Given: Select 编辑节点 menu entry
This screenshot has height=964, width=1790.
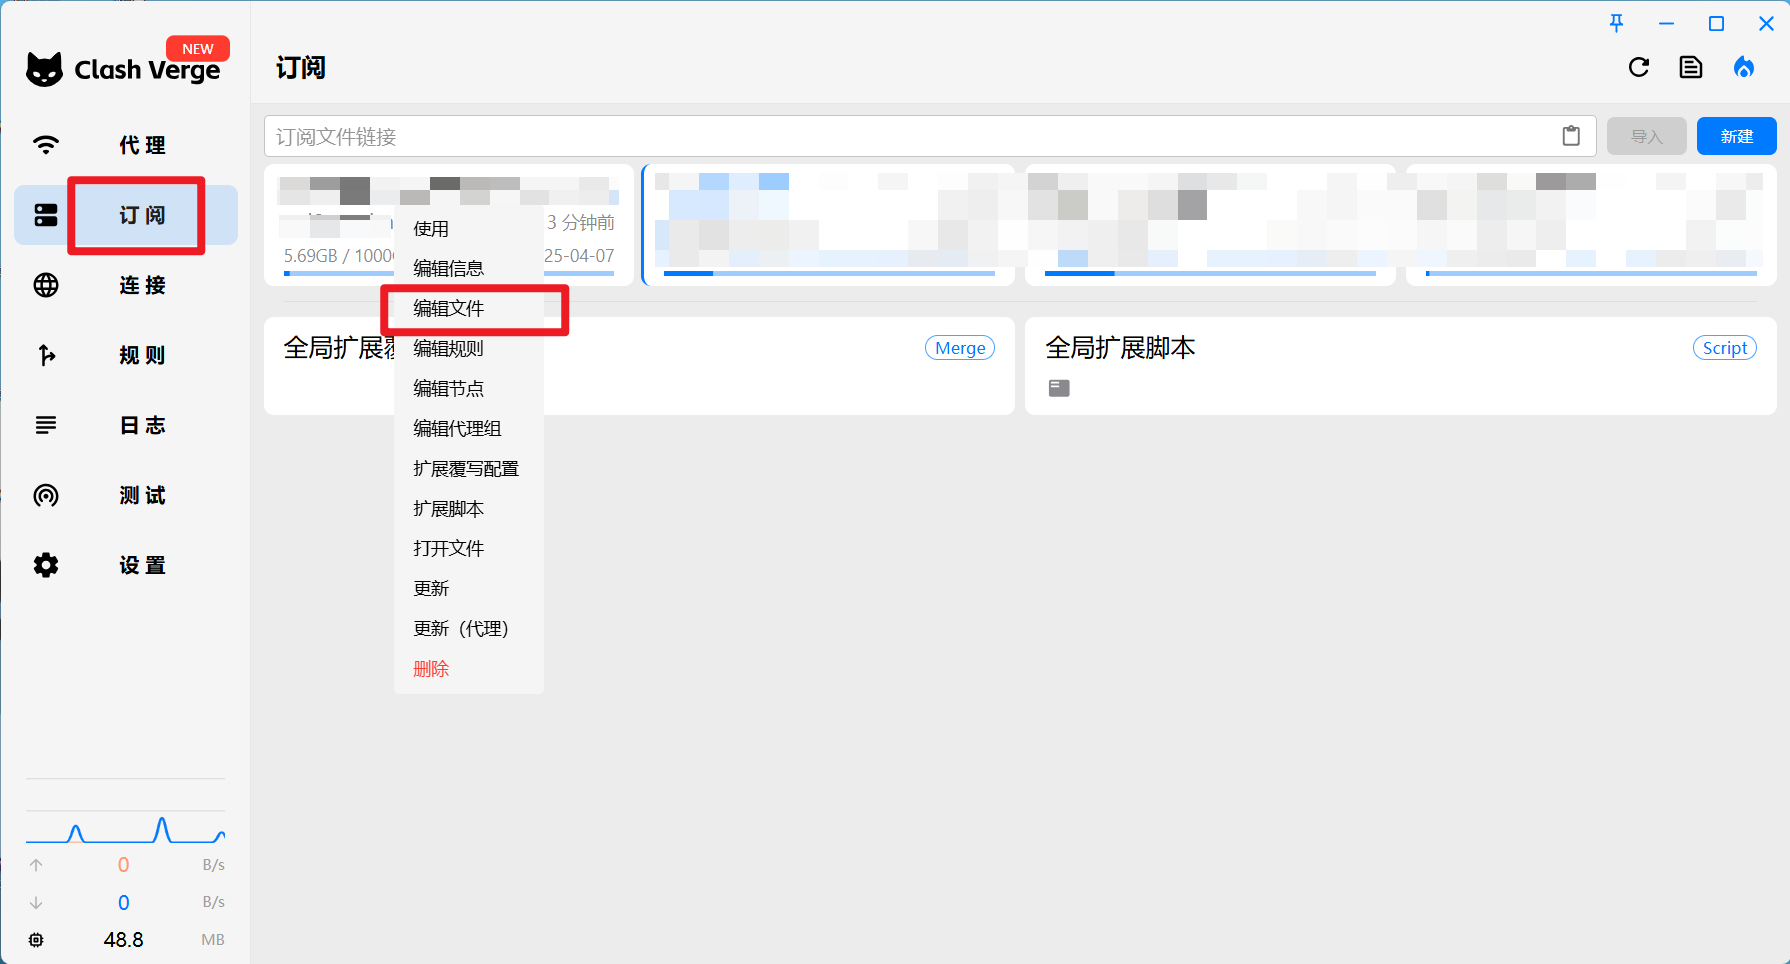Looking at the screenshot, I should point(469,388).
